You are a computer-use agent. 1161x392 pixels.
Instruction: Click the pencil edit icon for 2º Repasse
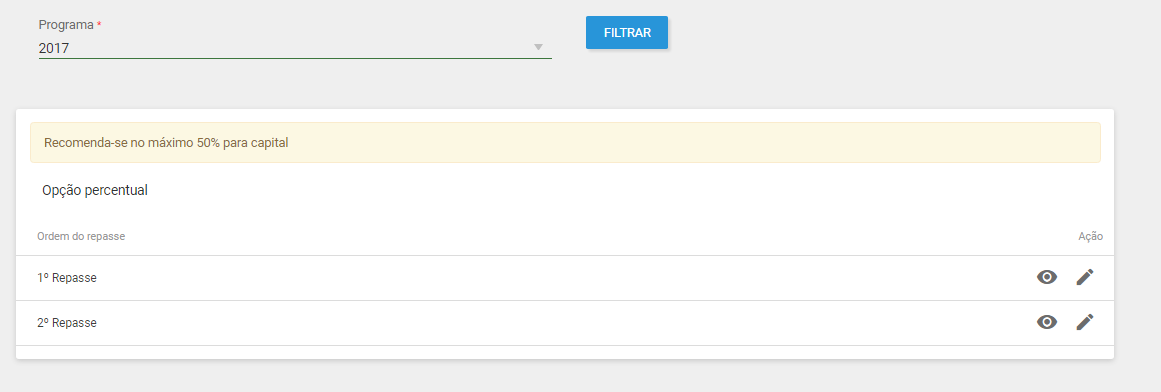click(x=1085, y=322)
